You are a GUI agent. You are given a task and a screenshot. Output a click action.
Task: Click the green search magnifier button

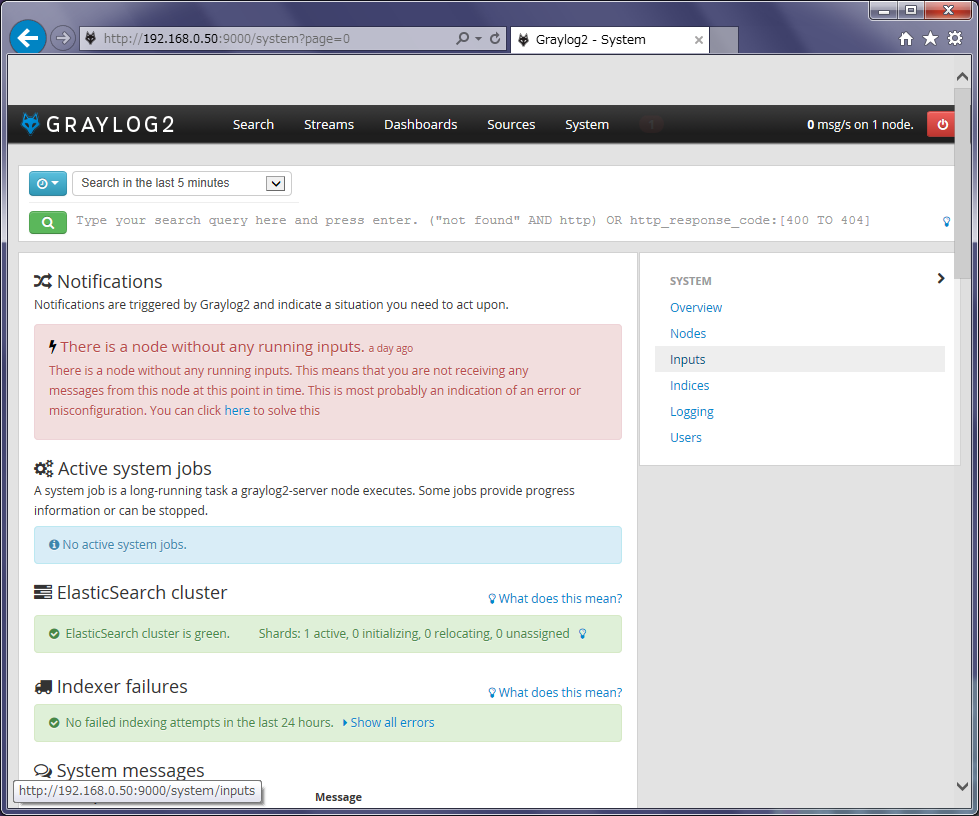(48, 222)
